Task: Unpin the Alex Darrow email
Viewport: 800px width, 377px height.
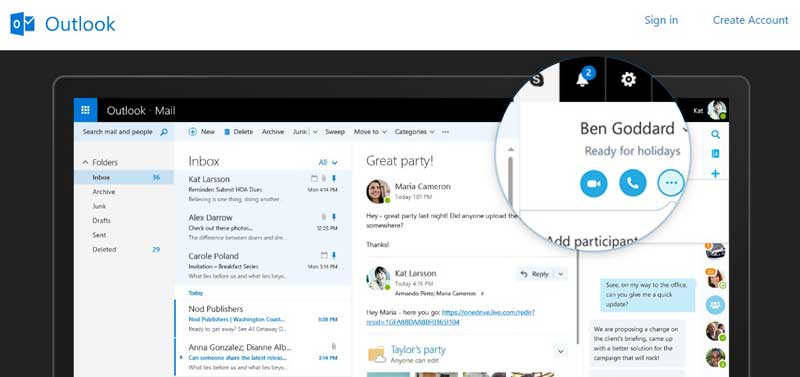Action: coord(334,217)
